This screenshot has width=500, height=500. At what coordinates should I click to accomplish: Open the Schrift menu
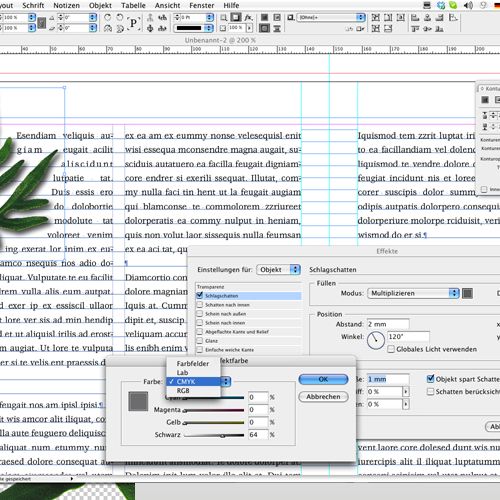(33, 5)
